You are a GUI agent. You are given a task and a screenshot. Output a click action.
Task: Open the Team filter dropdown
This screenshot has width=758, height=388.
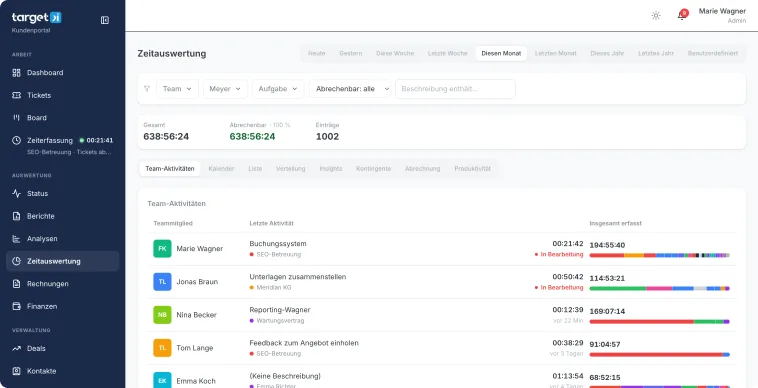pyautogui.click(x=177, y=89)
